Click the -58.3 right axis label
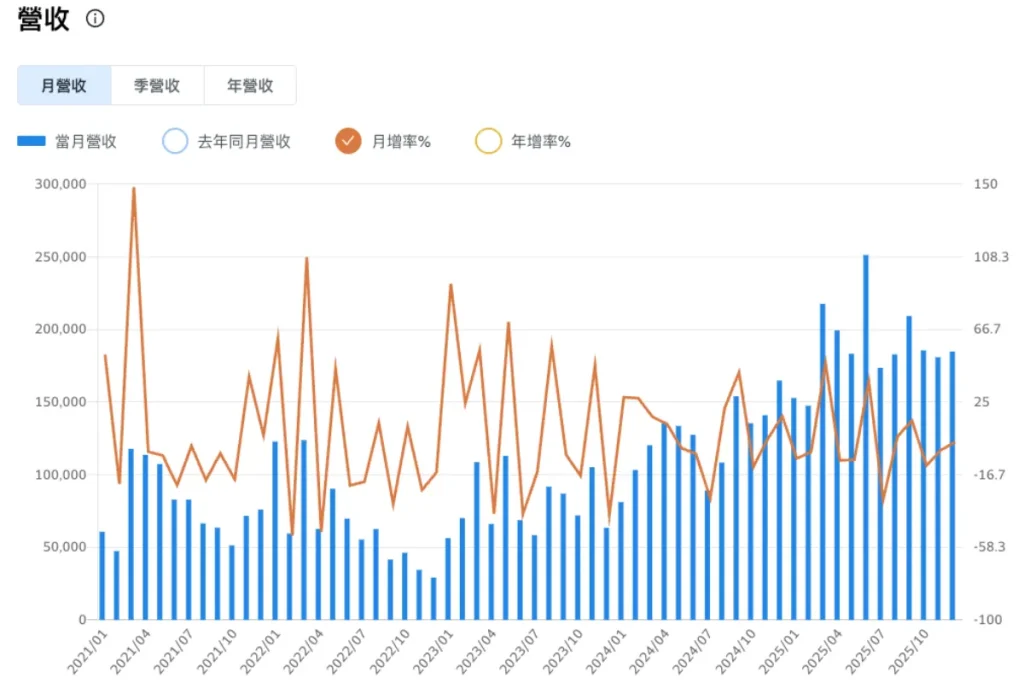This screenshot has height=683, width=1024. (989, 547)
